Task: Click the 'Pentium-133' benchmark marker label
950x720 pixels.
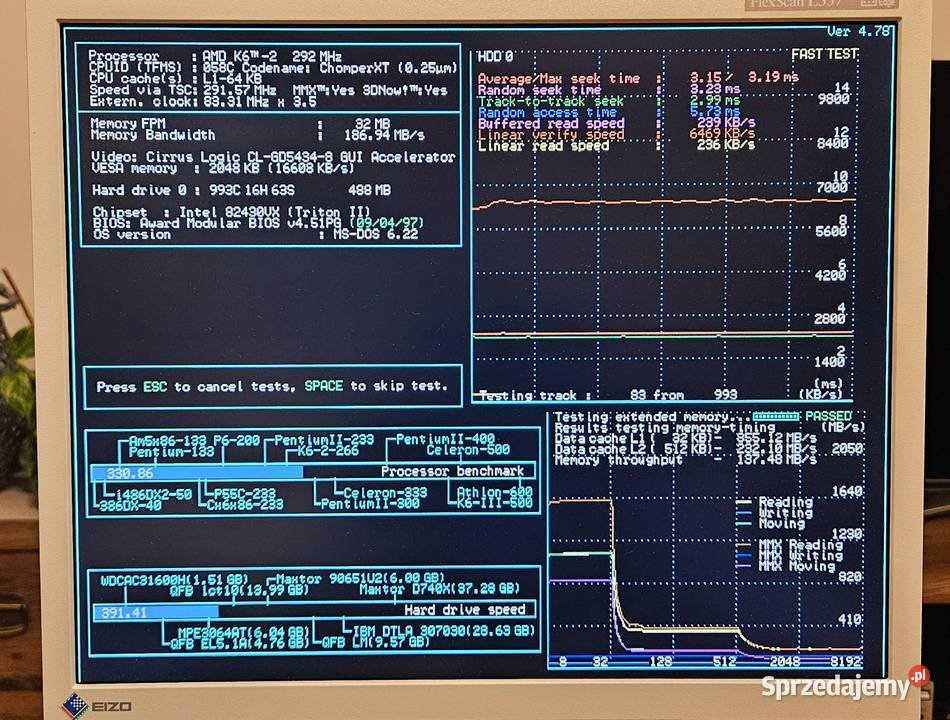Action: coord(171,452)
